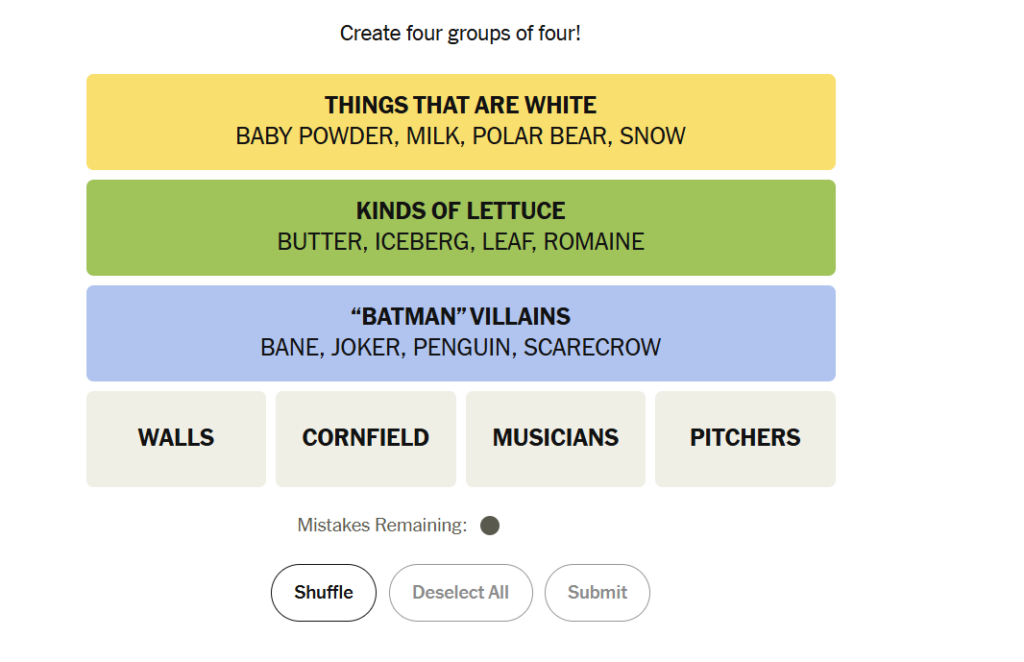Click the Submit button
1024x662 pixels.
598,593
